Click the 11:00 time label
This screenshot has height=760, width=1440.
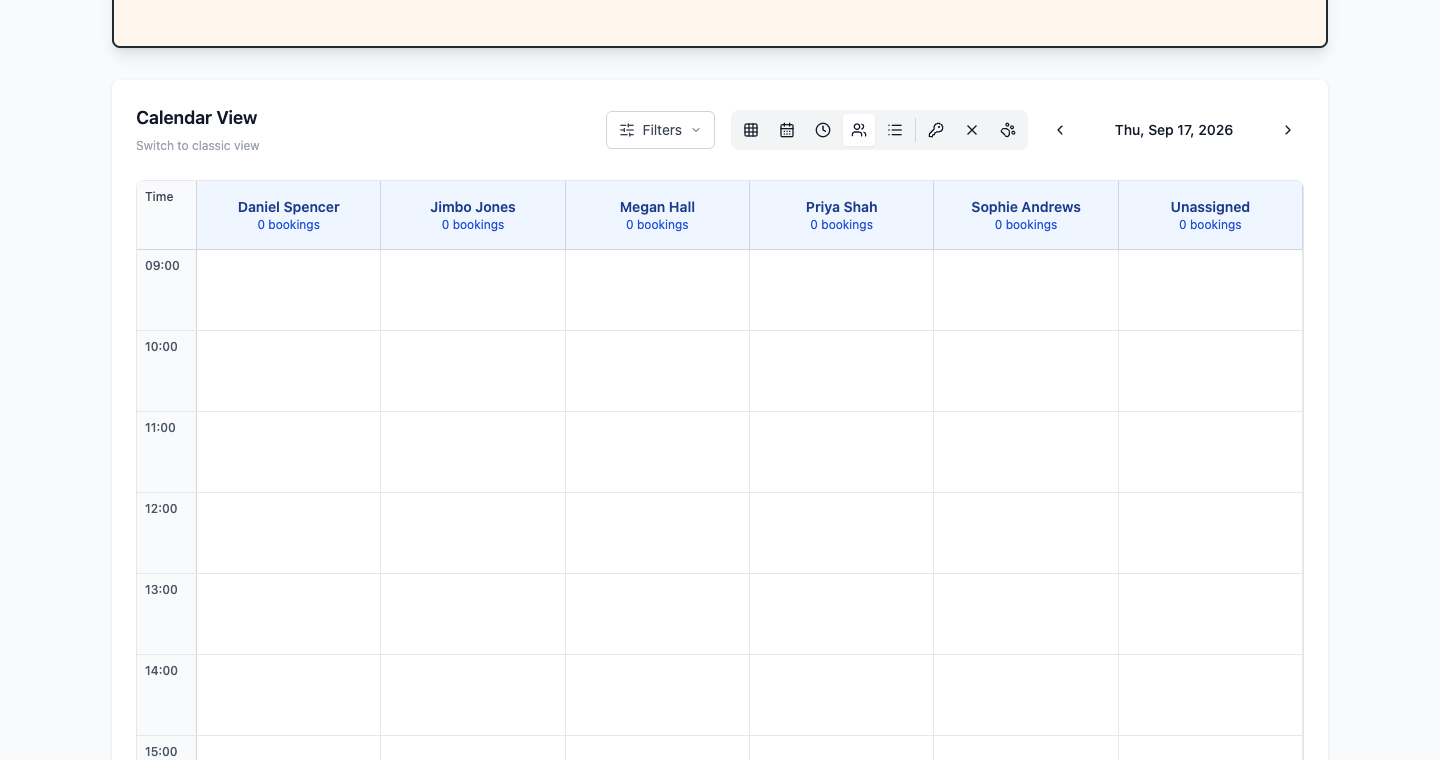click(160, 428)
